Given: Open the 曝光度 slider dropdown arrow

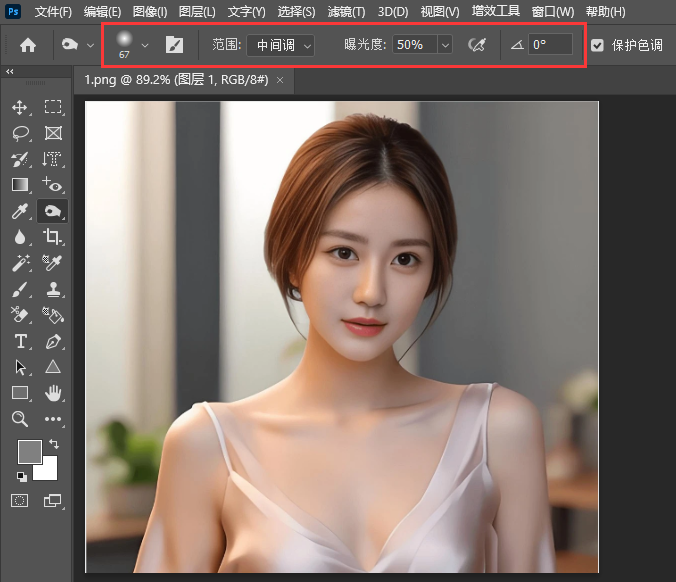Looking at the screenshot, I should pos(445,44).
